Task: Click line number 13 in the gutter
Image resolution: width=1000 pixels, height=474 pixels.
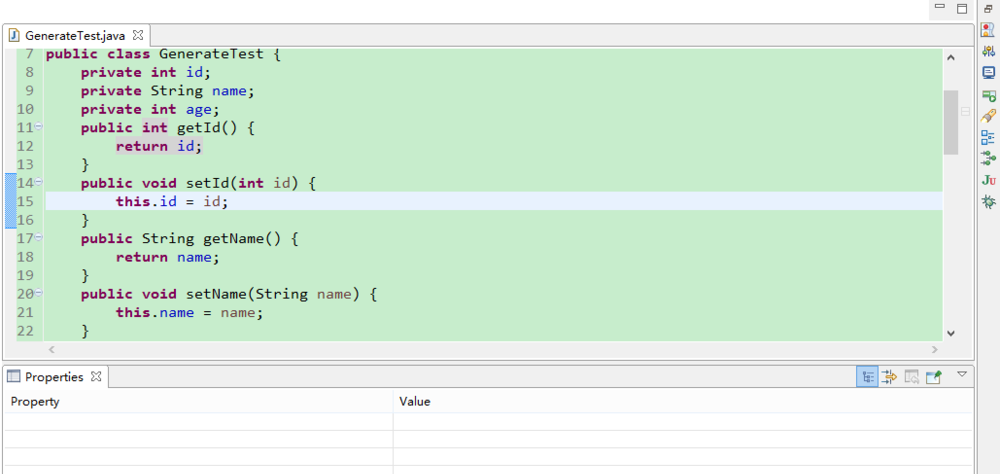Action: point(26,165)
